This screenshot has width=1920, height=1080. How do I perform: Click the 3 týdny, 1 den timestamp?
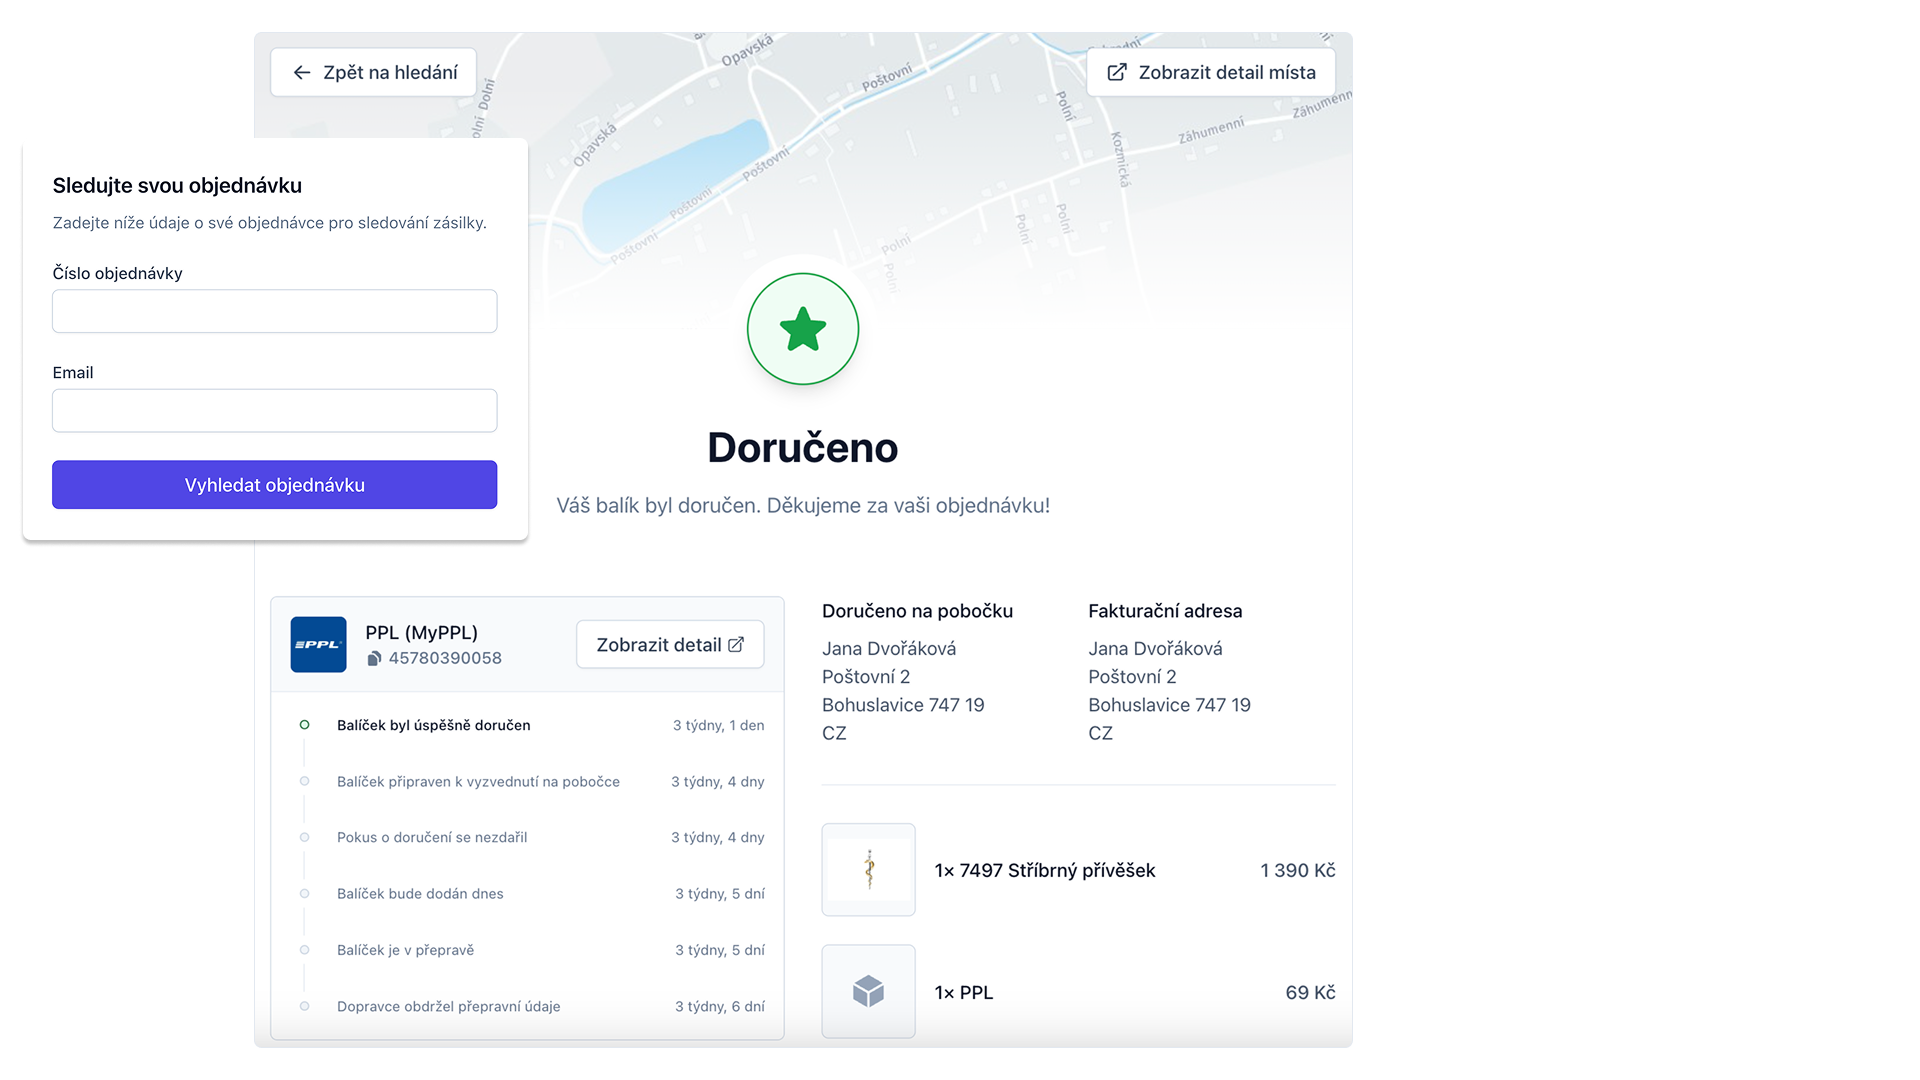[x=718, y=725]
